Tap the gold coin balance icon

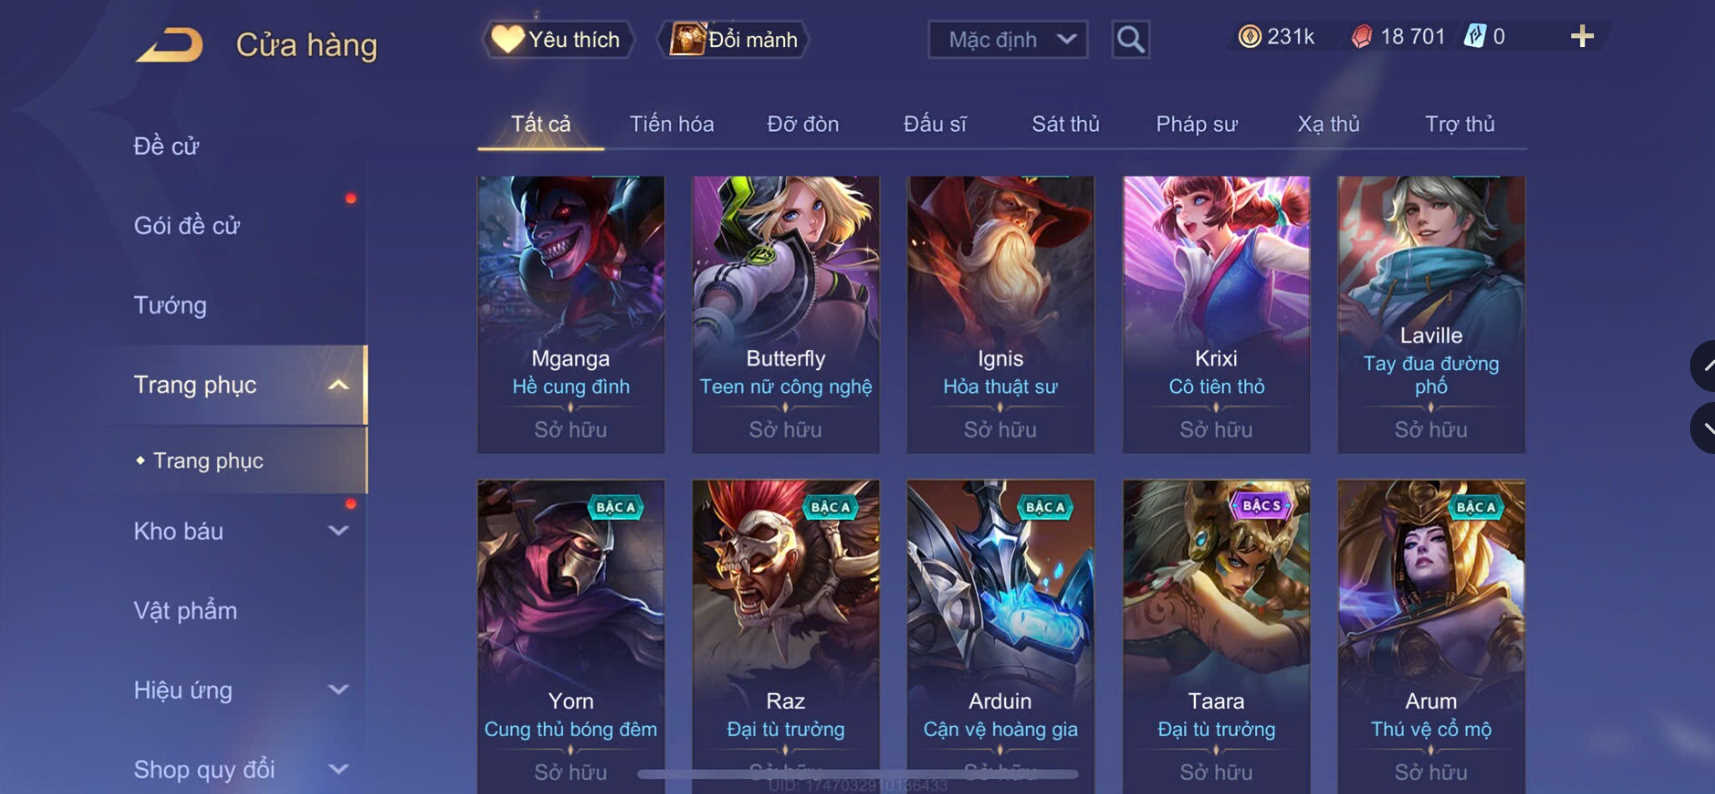[1249, 37]
